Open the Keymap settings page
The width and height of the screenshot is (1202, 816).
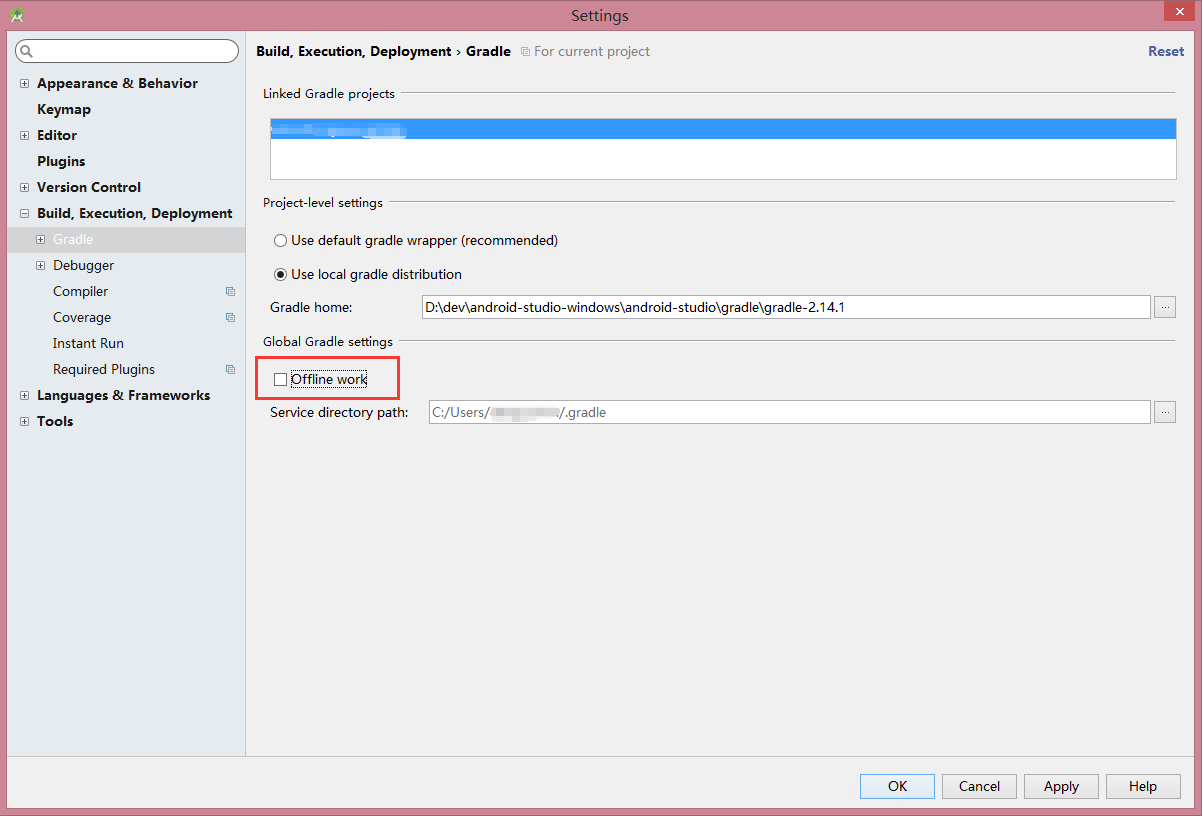tap(64, 110)
